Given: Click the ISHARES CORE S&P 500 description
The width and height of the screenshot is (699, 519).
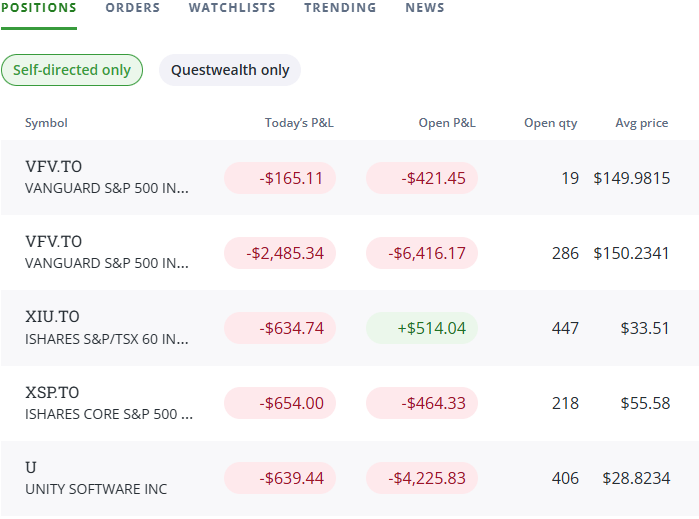Looking at the screenshot, I should [x=109, y=414].
